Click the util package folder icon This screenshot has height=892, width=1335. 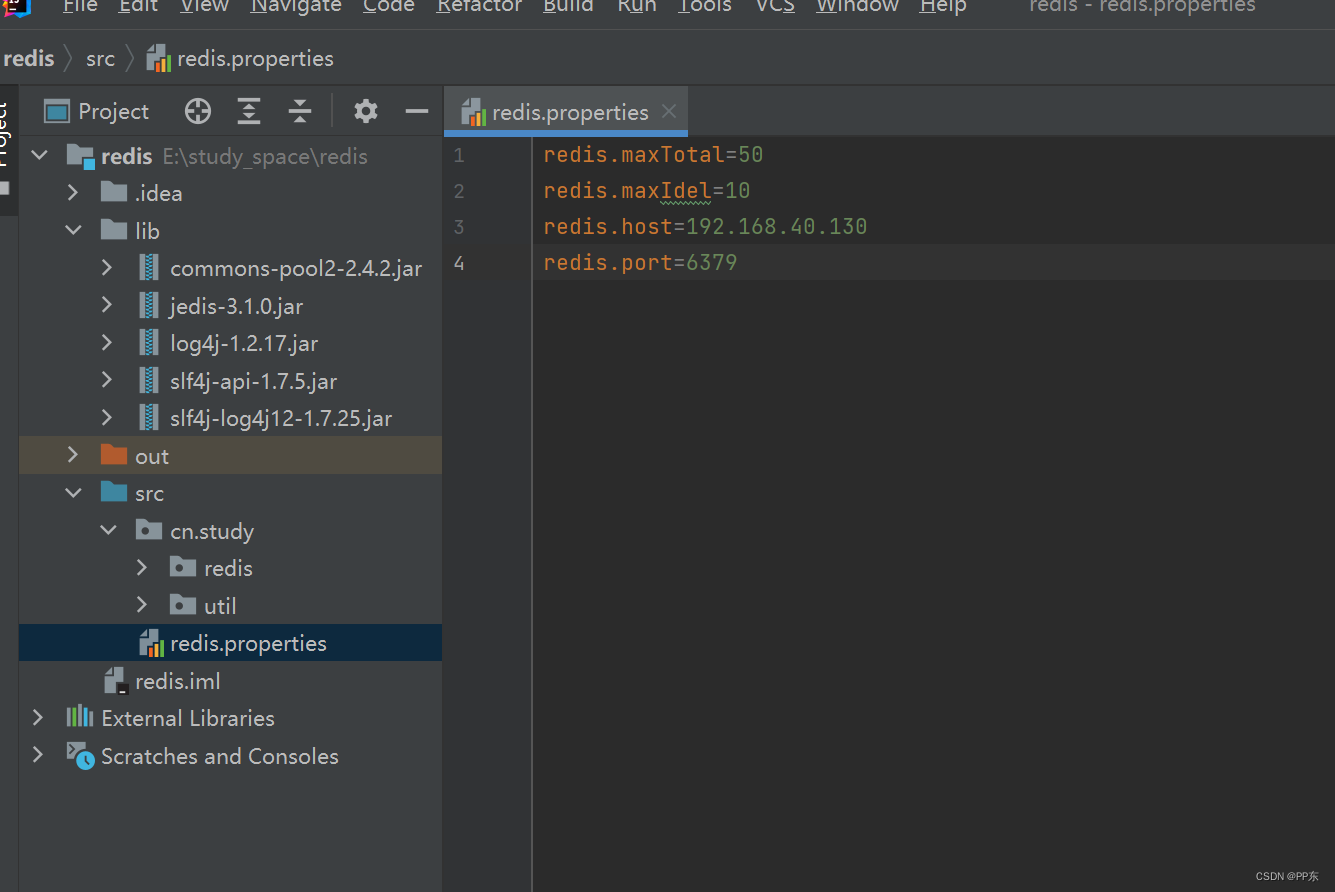coord(183,605)
